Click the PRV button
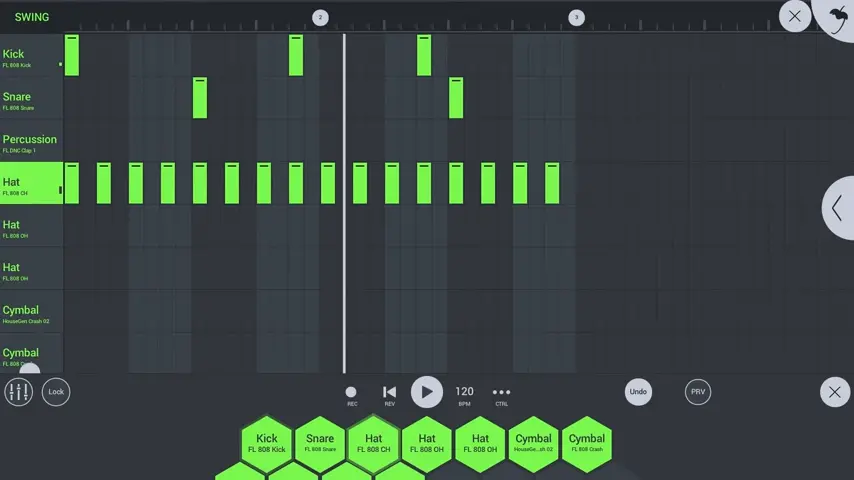Viewport: 854px width, 480px height. [x=698, y=392]
